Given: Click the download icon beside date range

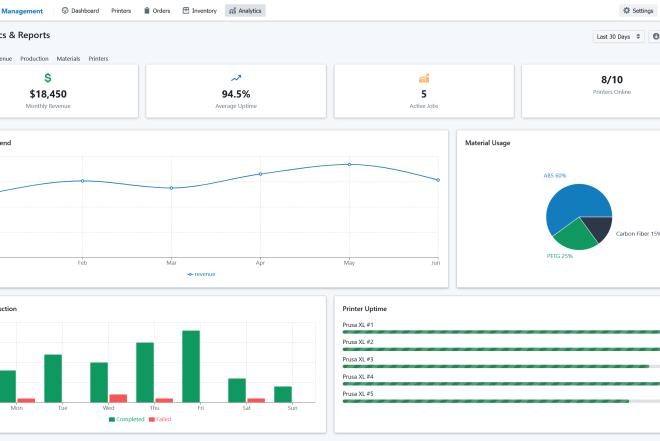Looking at the screenshot, I should tap(655, 37).
